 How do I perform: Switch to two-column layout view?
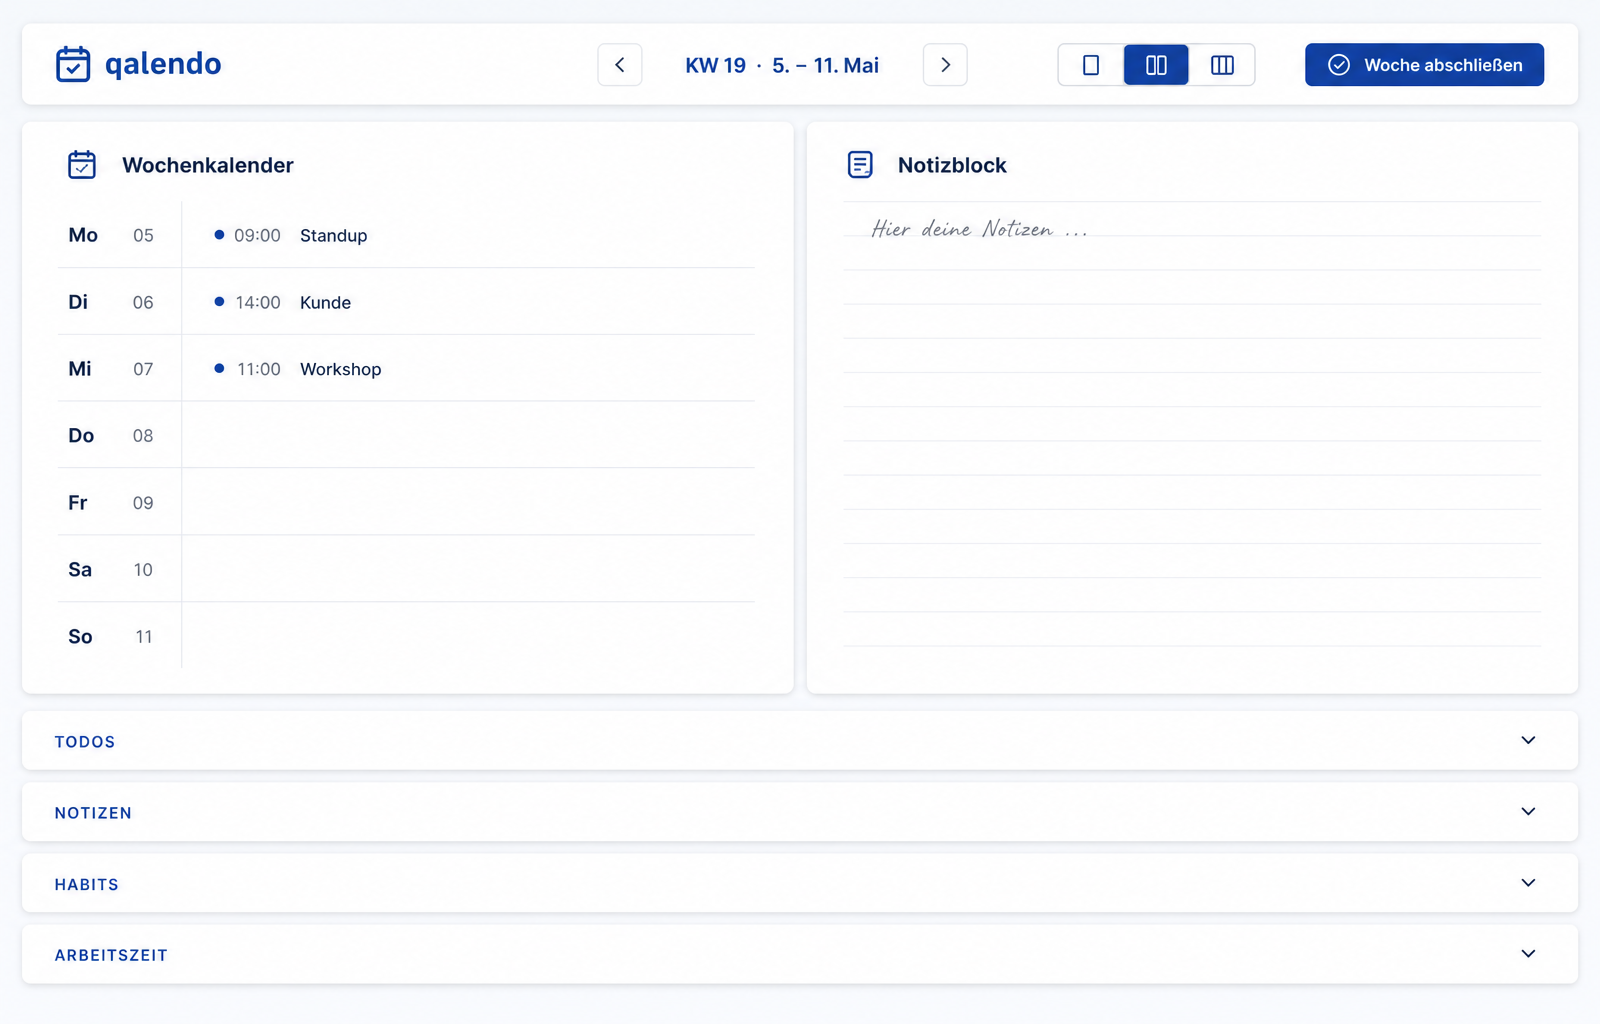click(x=1156, y=65)
